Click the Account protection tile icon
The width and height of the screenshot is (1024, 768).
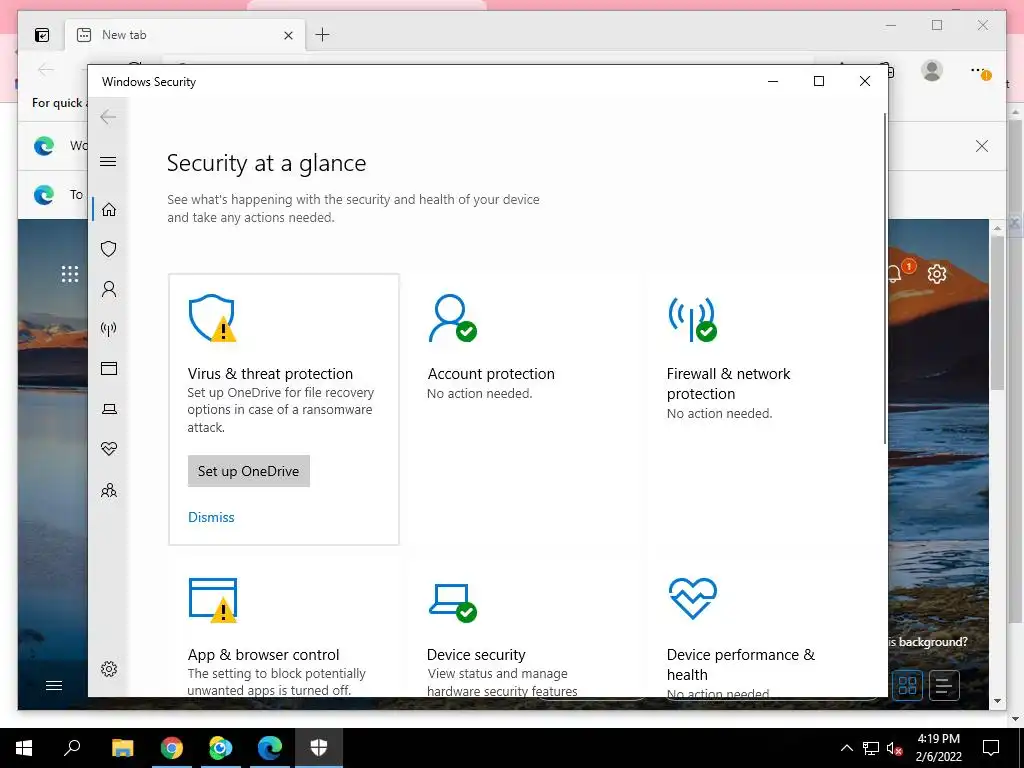(452, 318)
